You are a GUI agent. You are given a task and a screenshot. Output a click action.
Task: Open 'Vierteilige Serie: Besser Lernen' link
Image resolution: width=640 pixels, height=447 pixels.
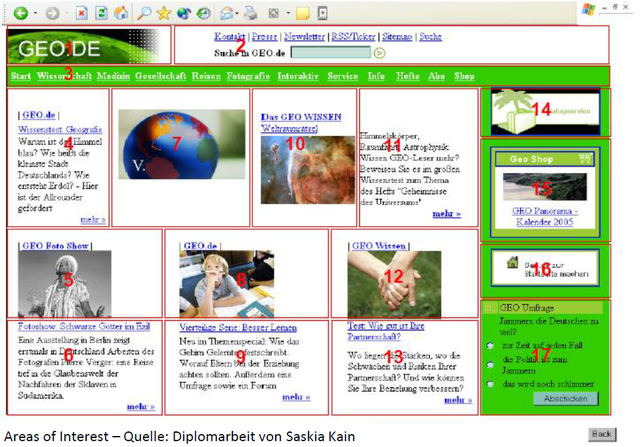(x=238, y=327)
